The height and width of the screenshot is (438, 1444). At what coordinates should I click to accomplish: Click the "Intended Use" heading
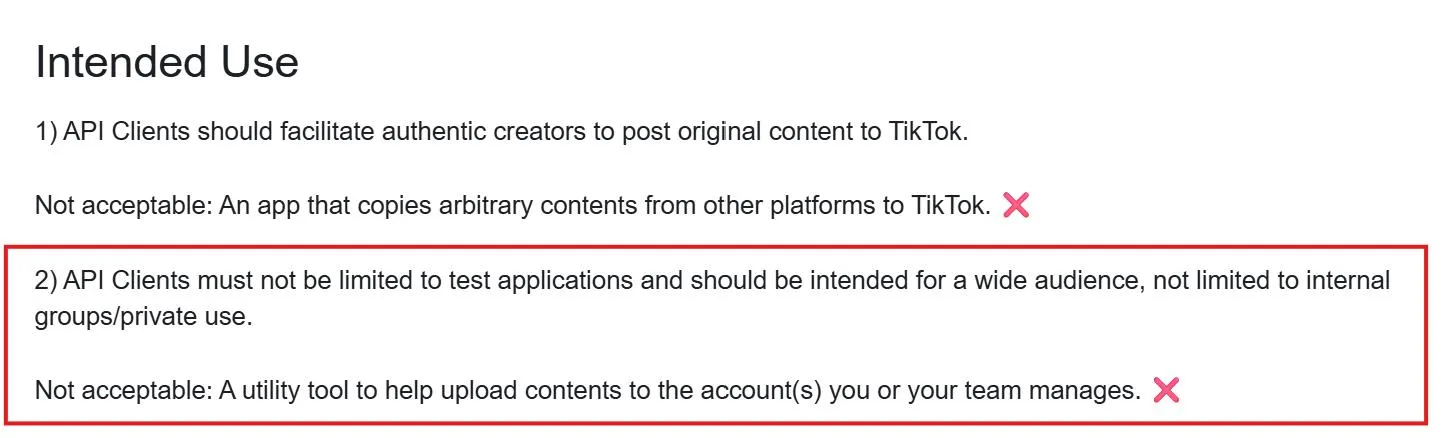tap(167, 63)
